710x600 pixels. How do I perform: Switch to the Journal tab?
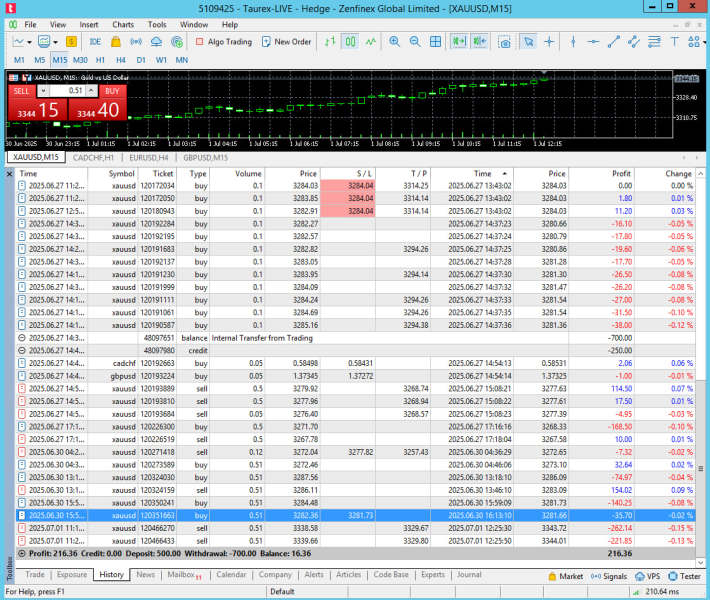pos(468,575)
